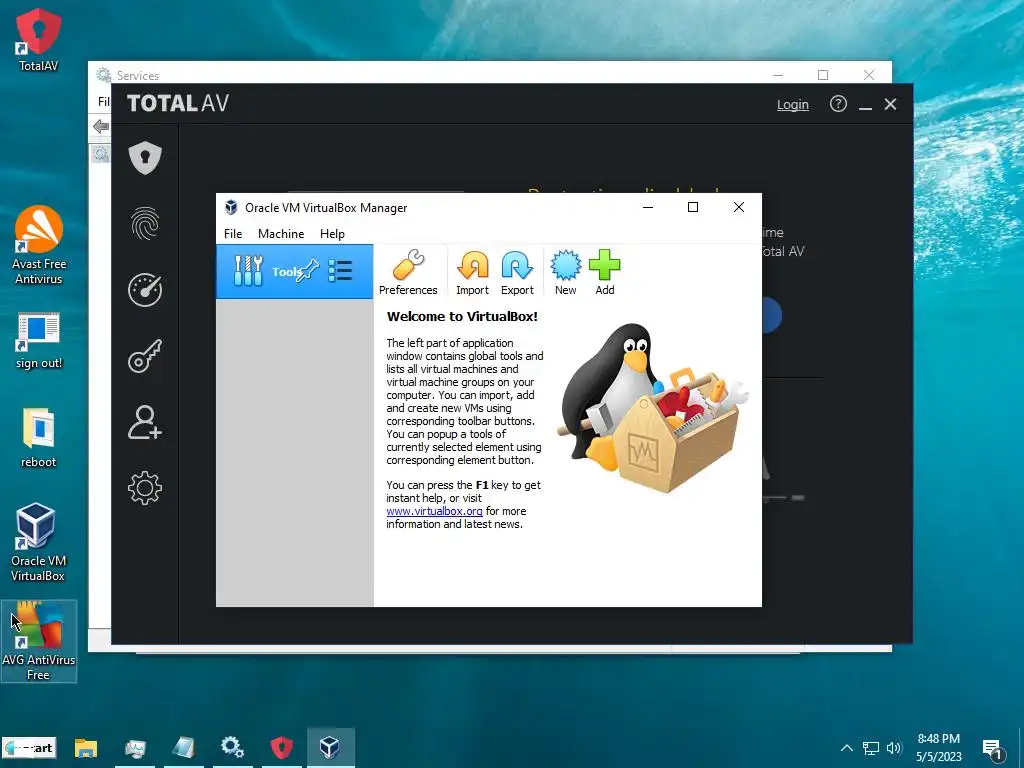Select Oracle VM VirtualBox desktop shortcut
Image resolution: width=1024 pixels, height=768 pixels.
point(37,542)
